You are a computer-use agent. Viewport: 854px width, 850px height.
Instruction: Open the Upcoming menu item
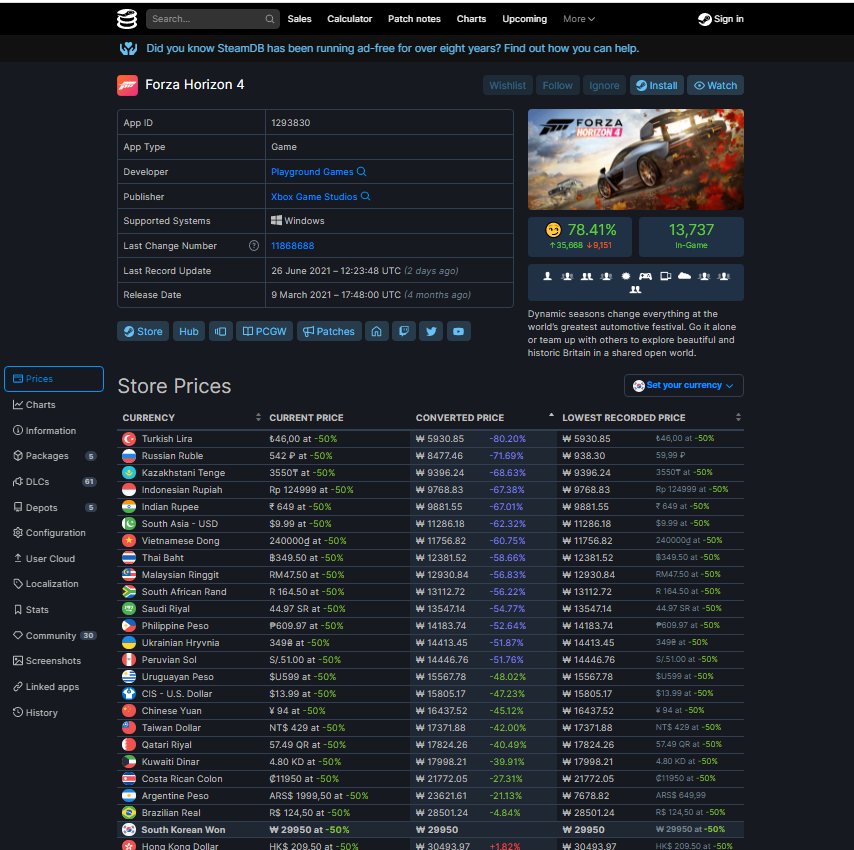tap(524, 19)
